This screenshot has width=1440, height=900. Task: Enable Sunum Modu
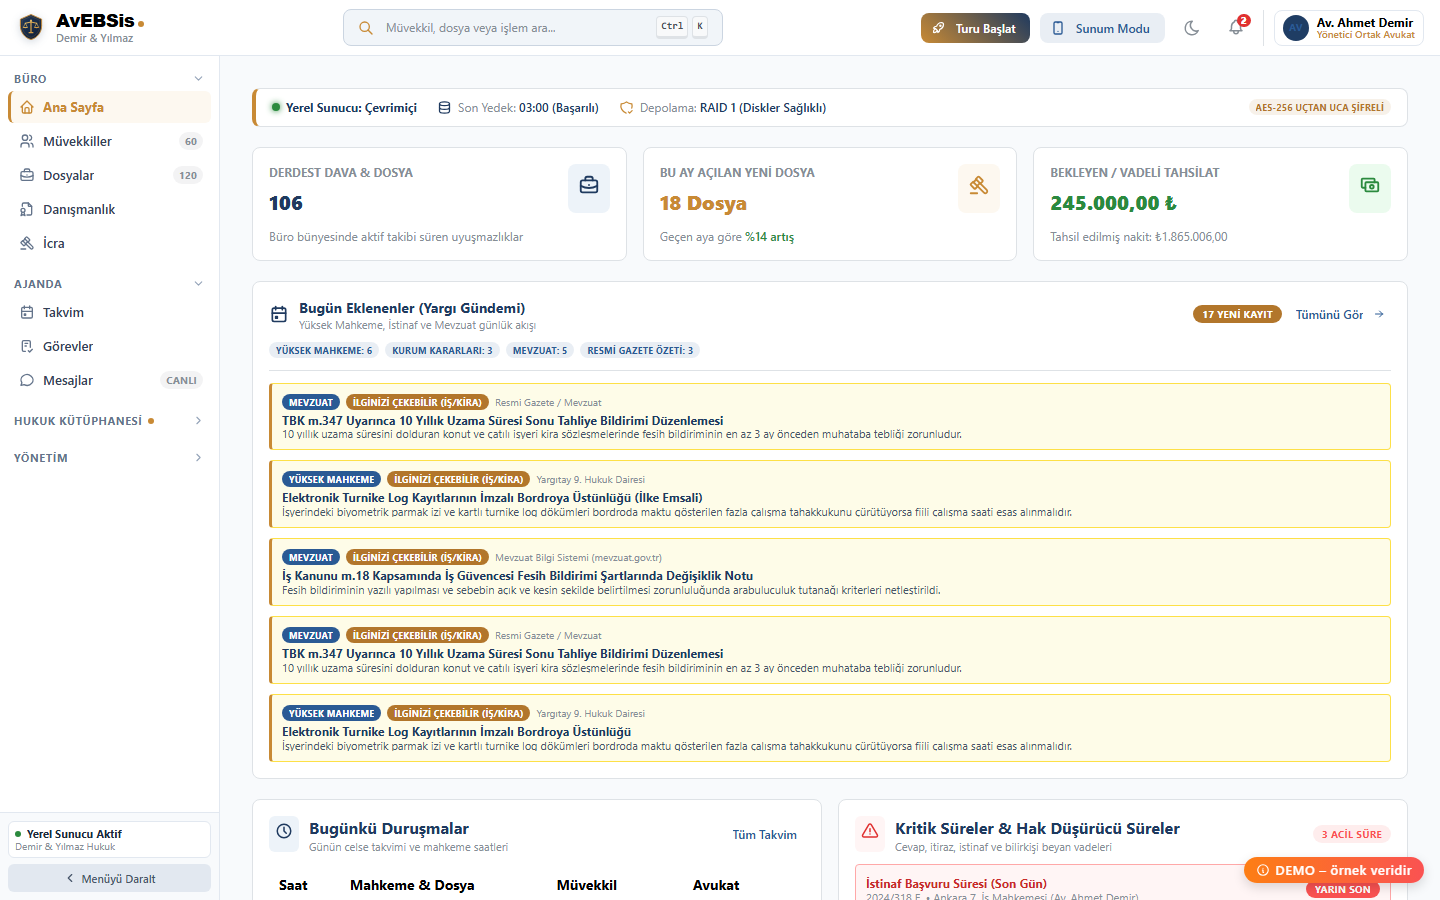point(1102,28)
